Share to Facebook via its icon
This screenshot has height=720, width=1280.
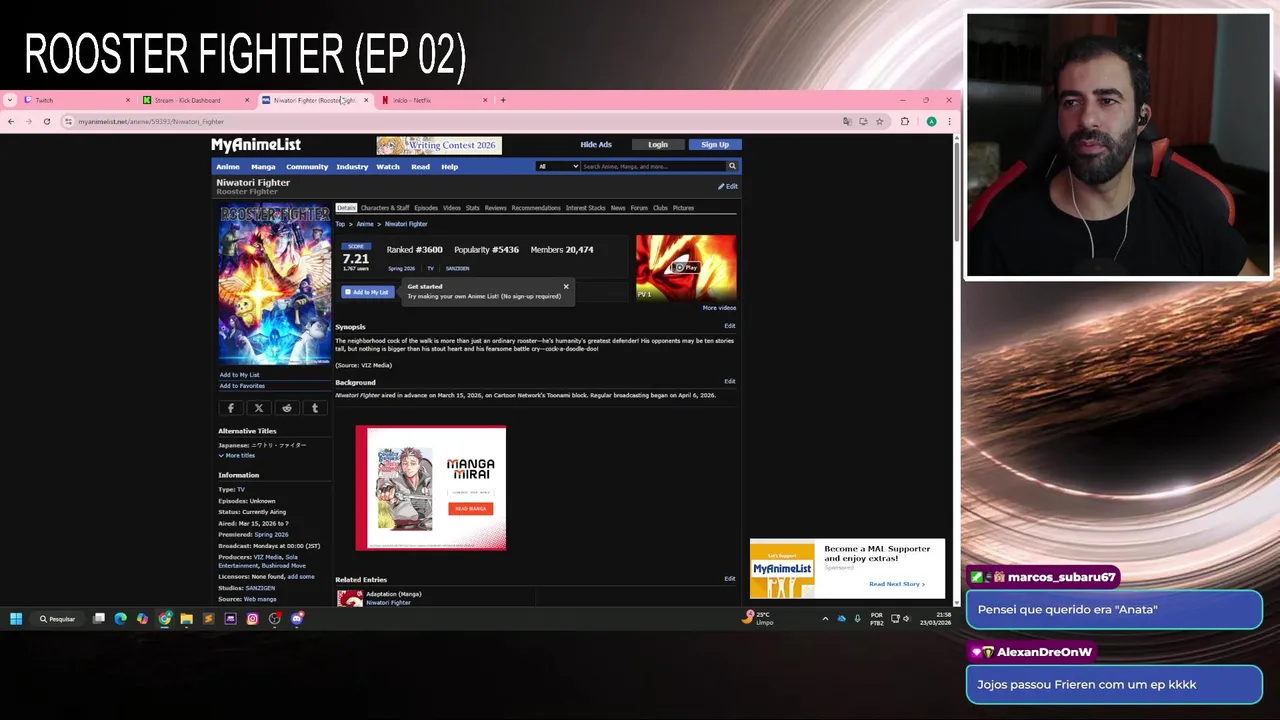(231, 408)
